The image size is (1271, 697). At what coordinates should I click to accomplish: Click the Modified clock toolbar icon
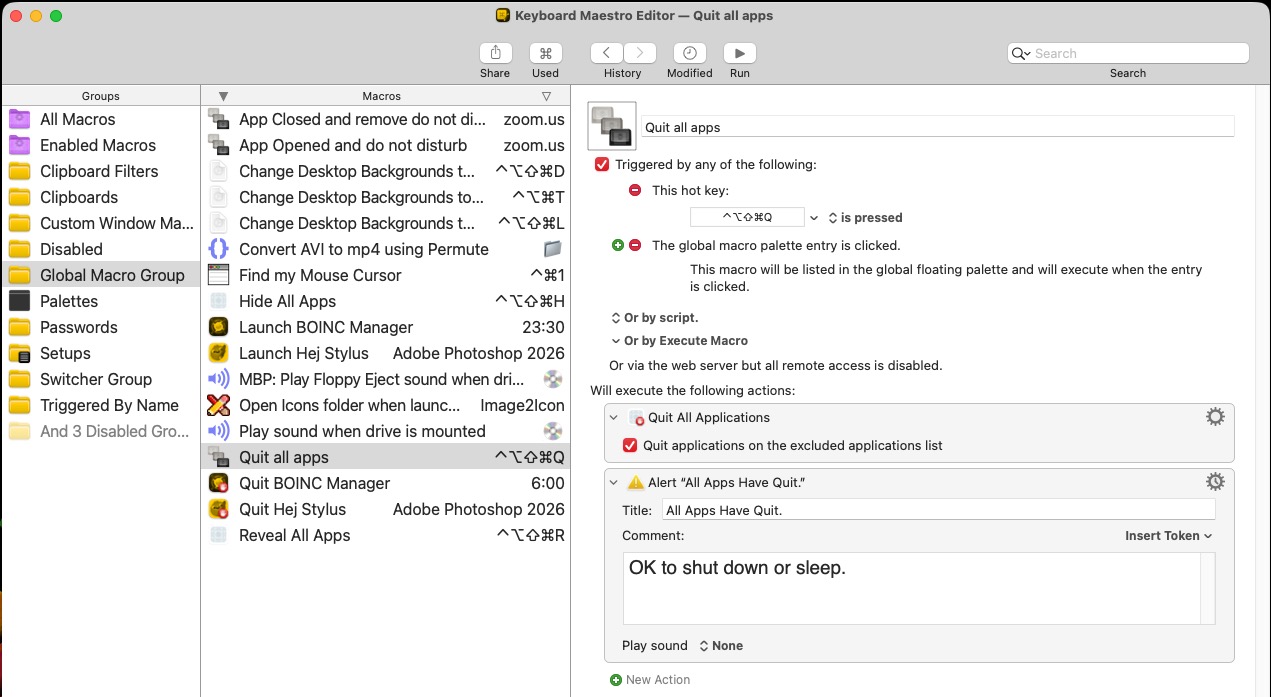pyautogui.click(x=689, y=53)
